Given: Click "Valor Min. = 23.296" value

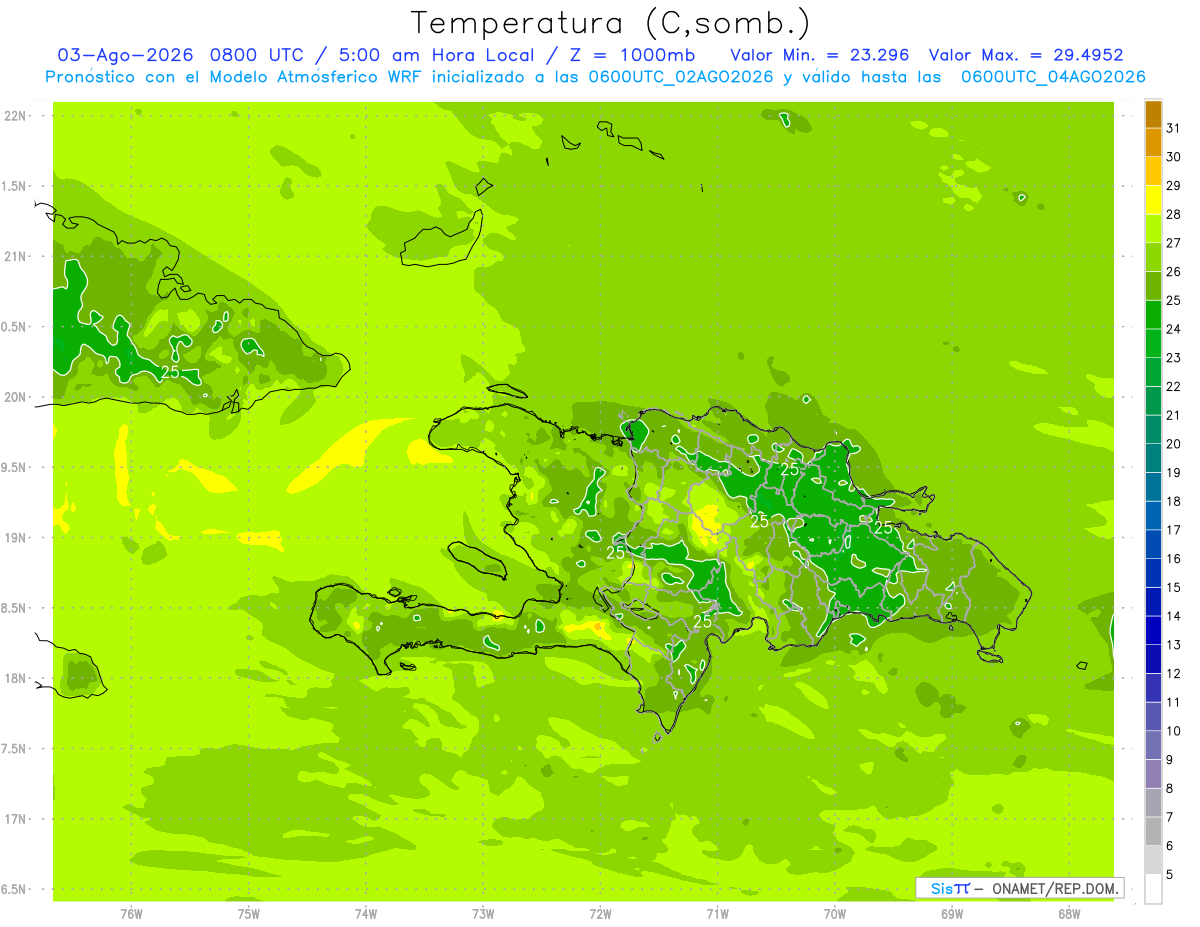Looking at the screenshot, I should (x=820, y=55).
